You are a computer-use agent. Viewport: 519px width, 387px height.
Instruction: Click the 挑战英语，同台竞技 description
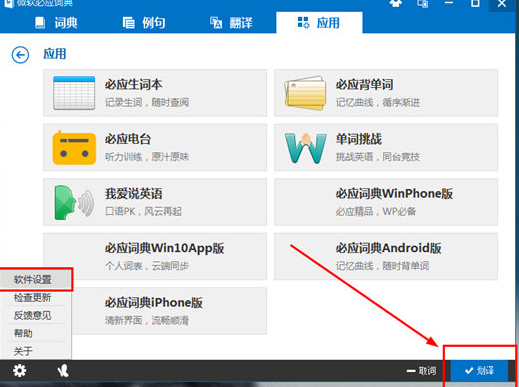pyautogui.click(x=378, y=157)
